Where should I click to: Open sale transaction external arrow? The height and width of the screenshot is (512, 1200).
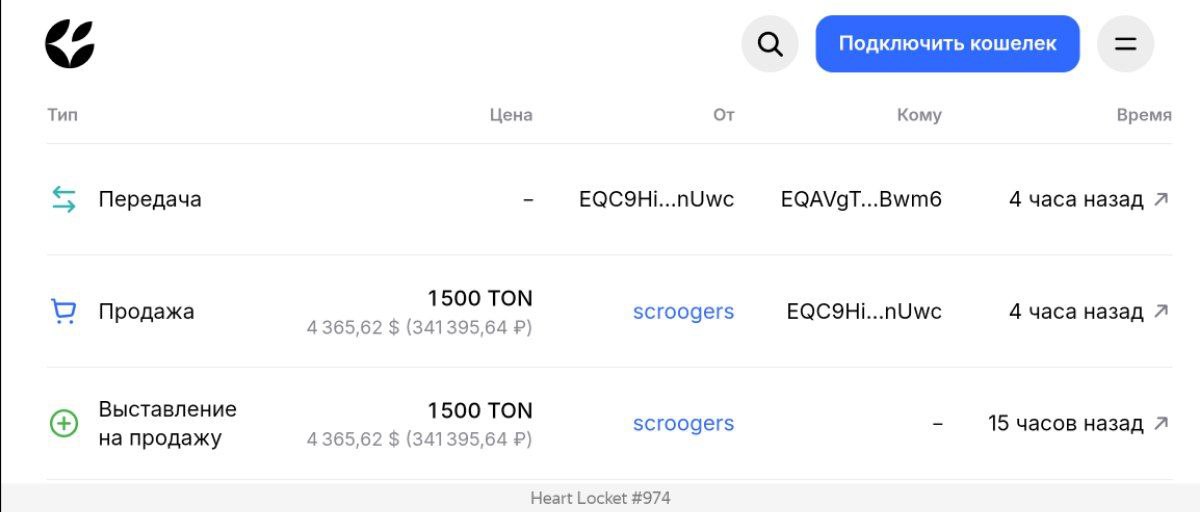click(1161, 311)
